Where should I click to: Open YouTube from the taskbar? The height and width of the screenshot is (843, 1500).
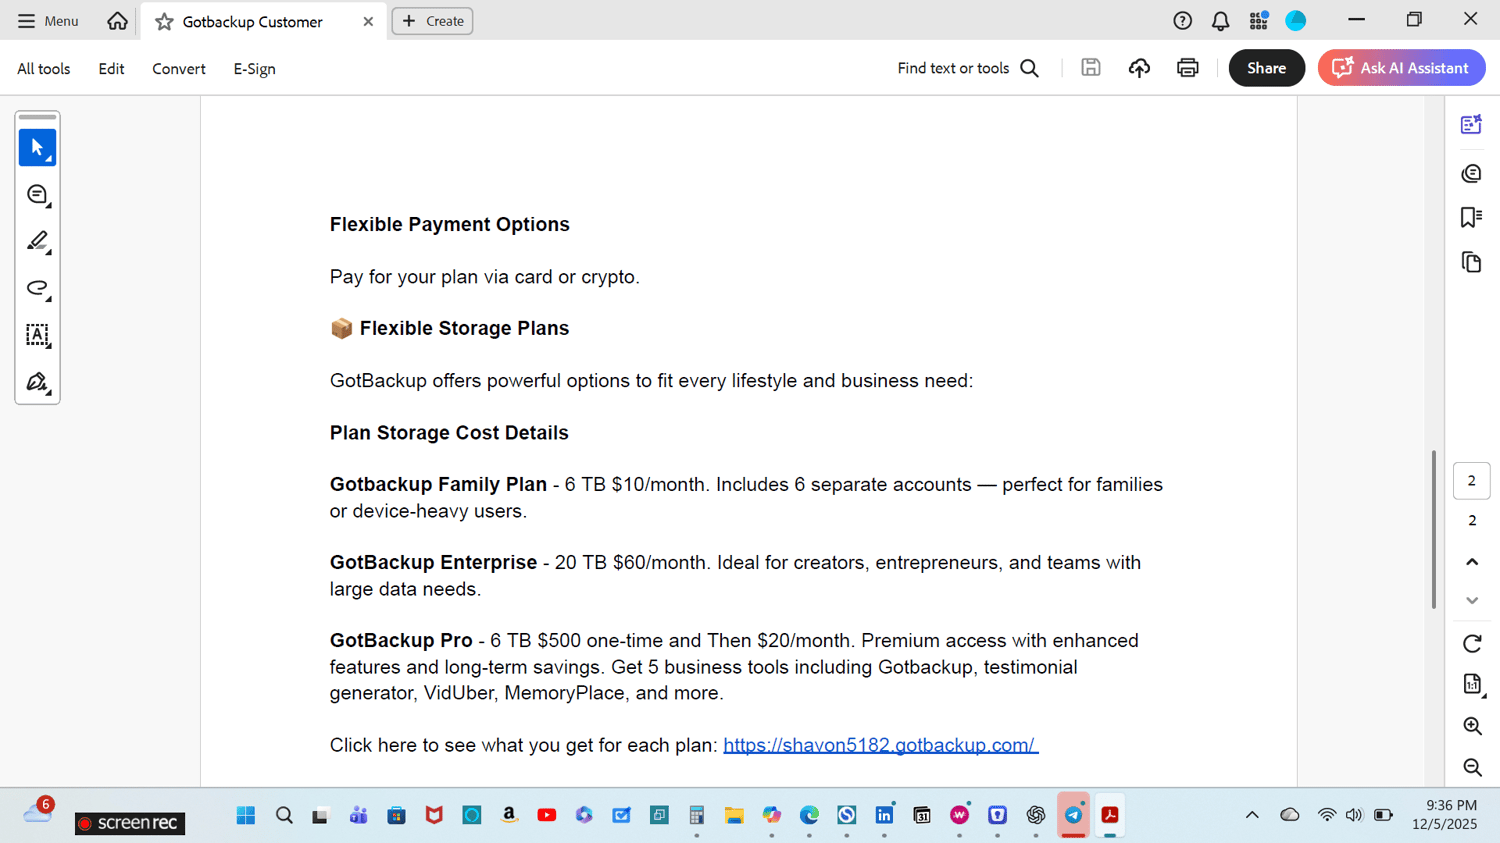[x=547, y=816]
